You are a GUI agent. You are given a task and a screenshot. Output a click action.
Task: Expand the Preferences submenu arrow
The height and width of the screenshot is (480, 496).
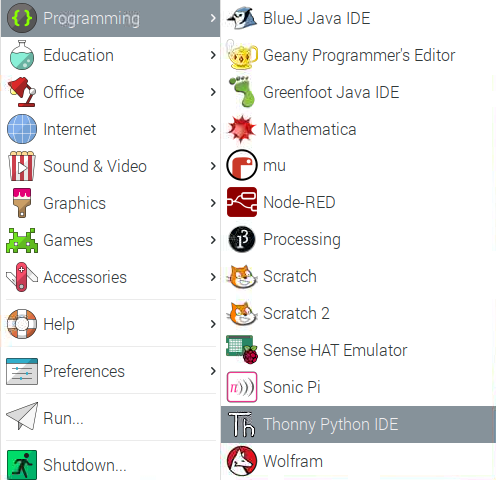(x=213, y=371)
